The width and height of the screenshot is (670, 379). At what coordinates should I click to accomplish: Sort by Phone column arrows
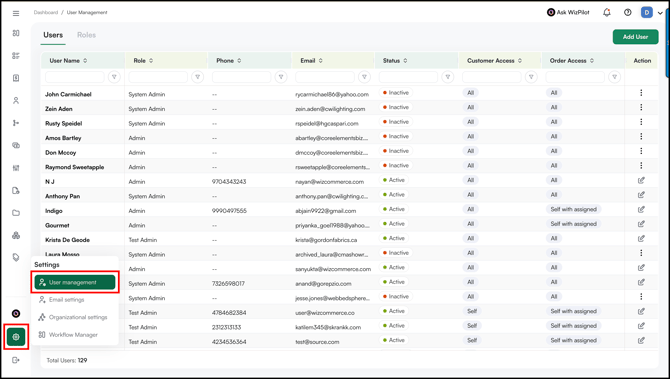239,61
